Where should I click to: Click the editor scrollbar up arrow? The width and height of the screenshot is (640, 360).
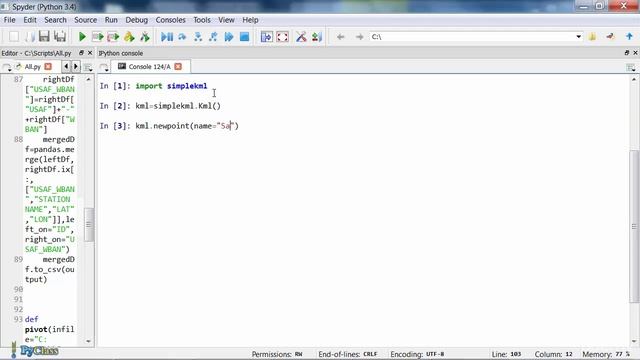[x=89, y=79]
